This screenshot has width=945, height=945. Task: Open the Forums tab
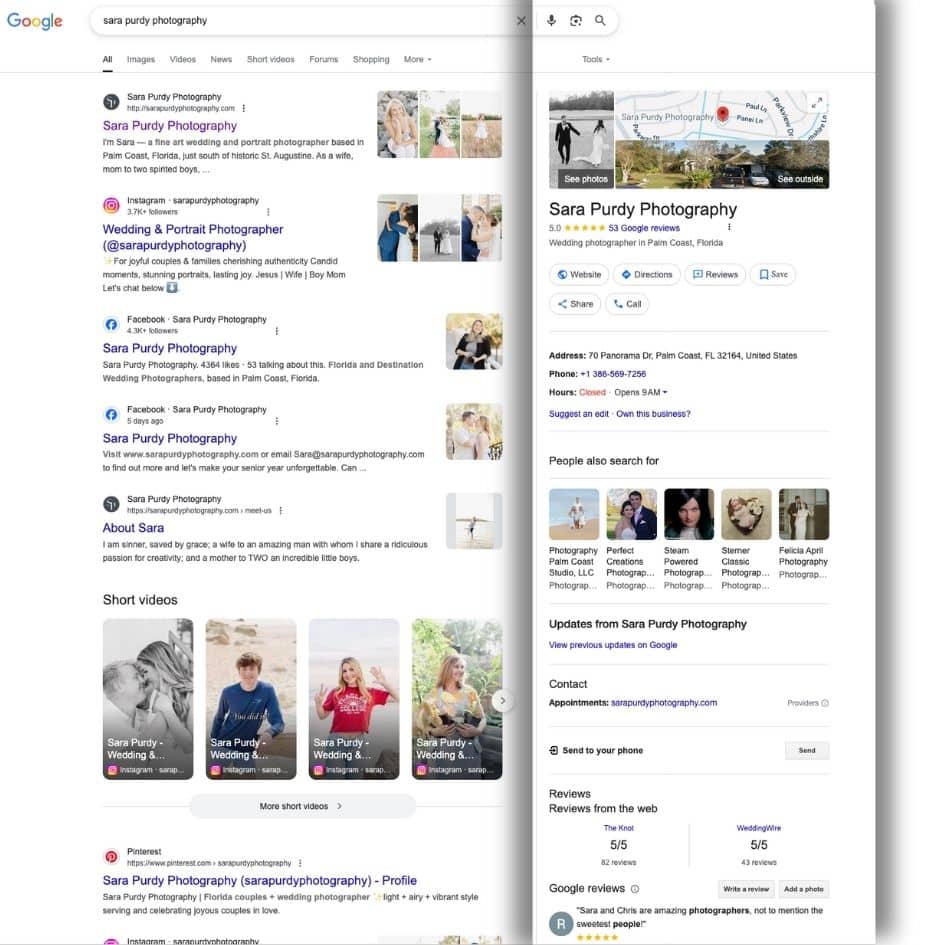click(324, 59)
